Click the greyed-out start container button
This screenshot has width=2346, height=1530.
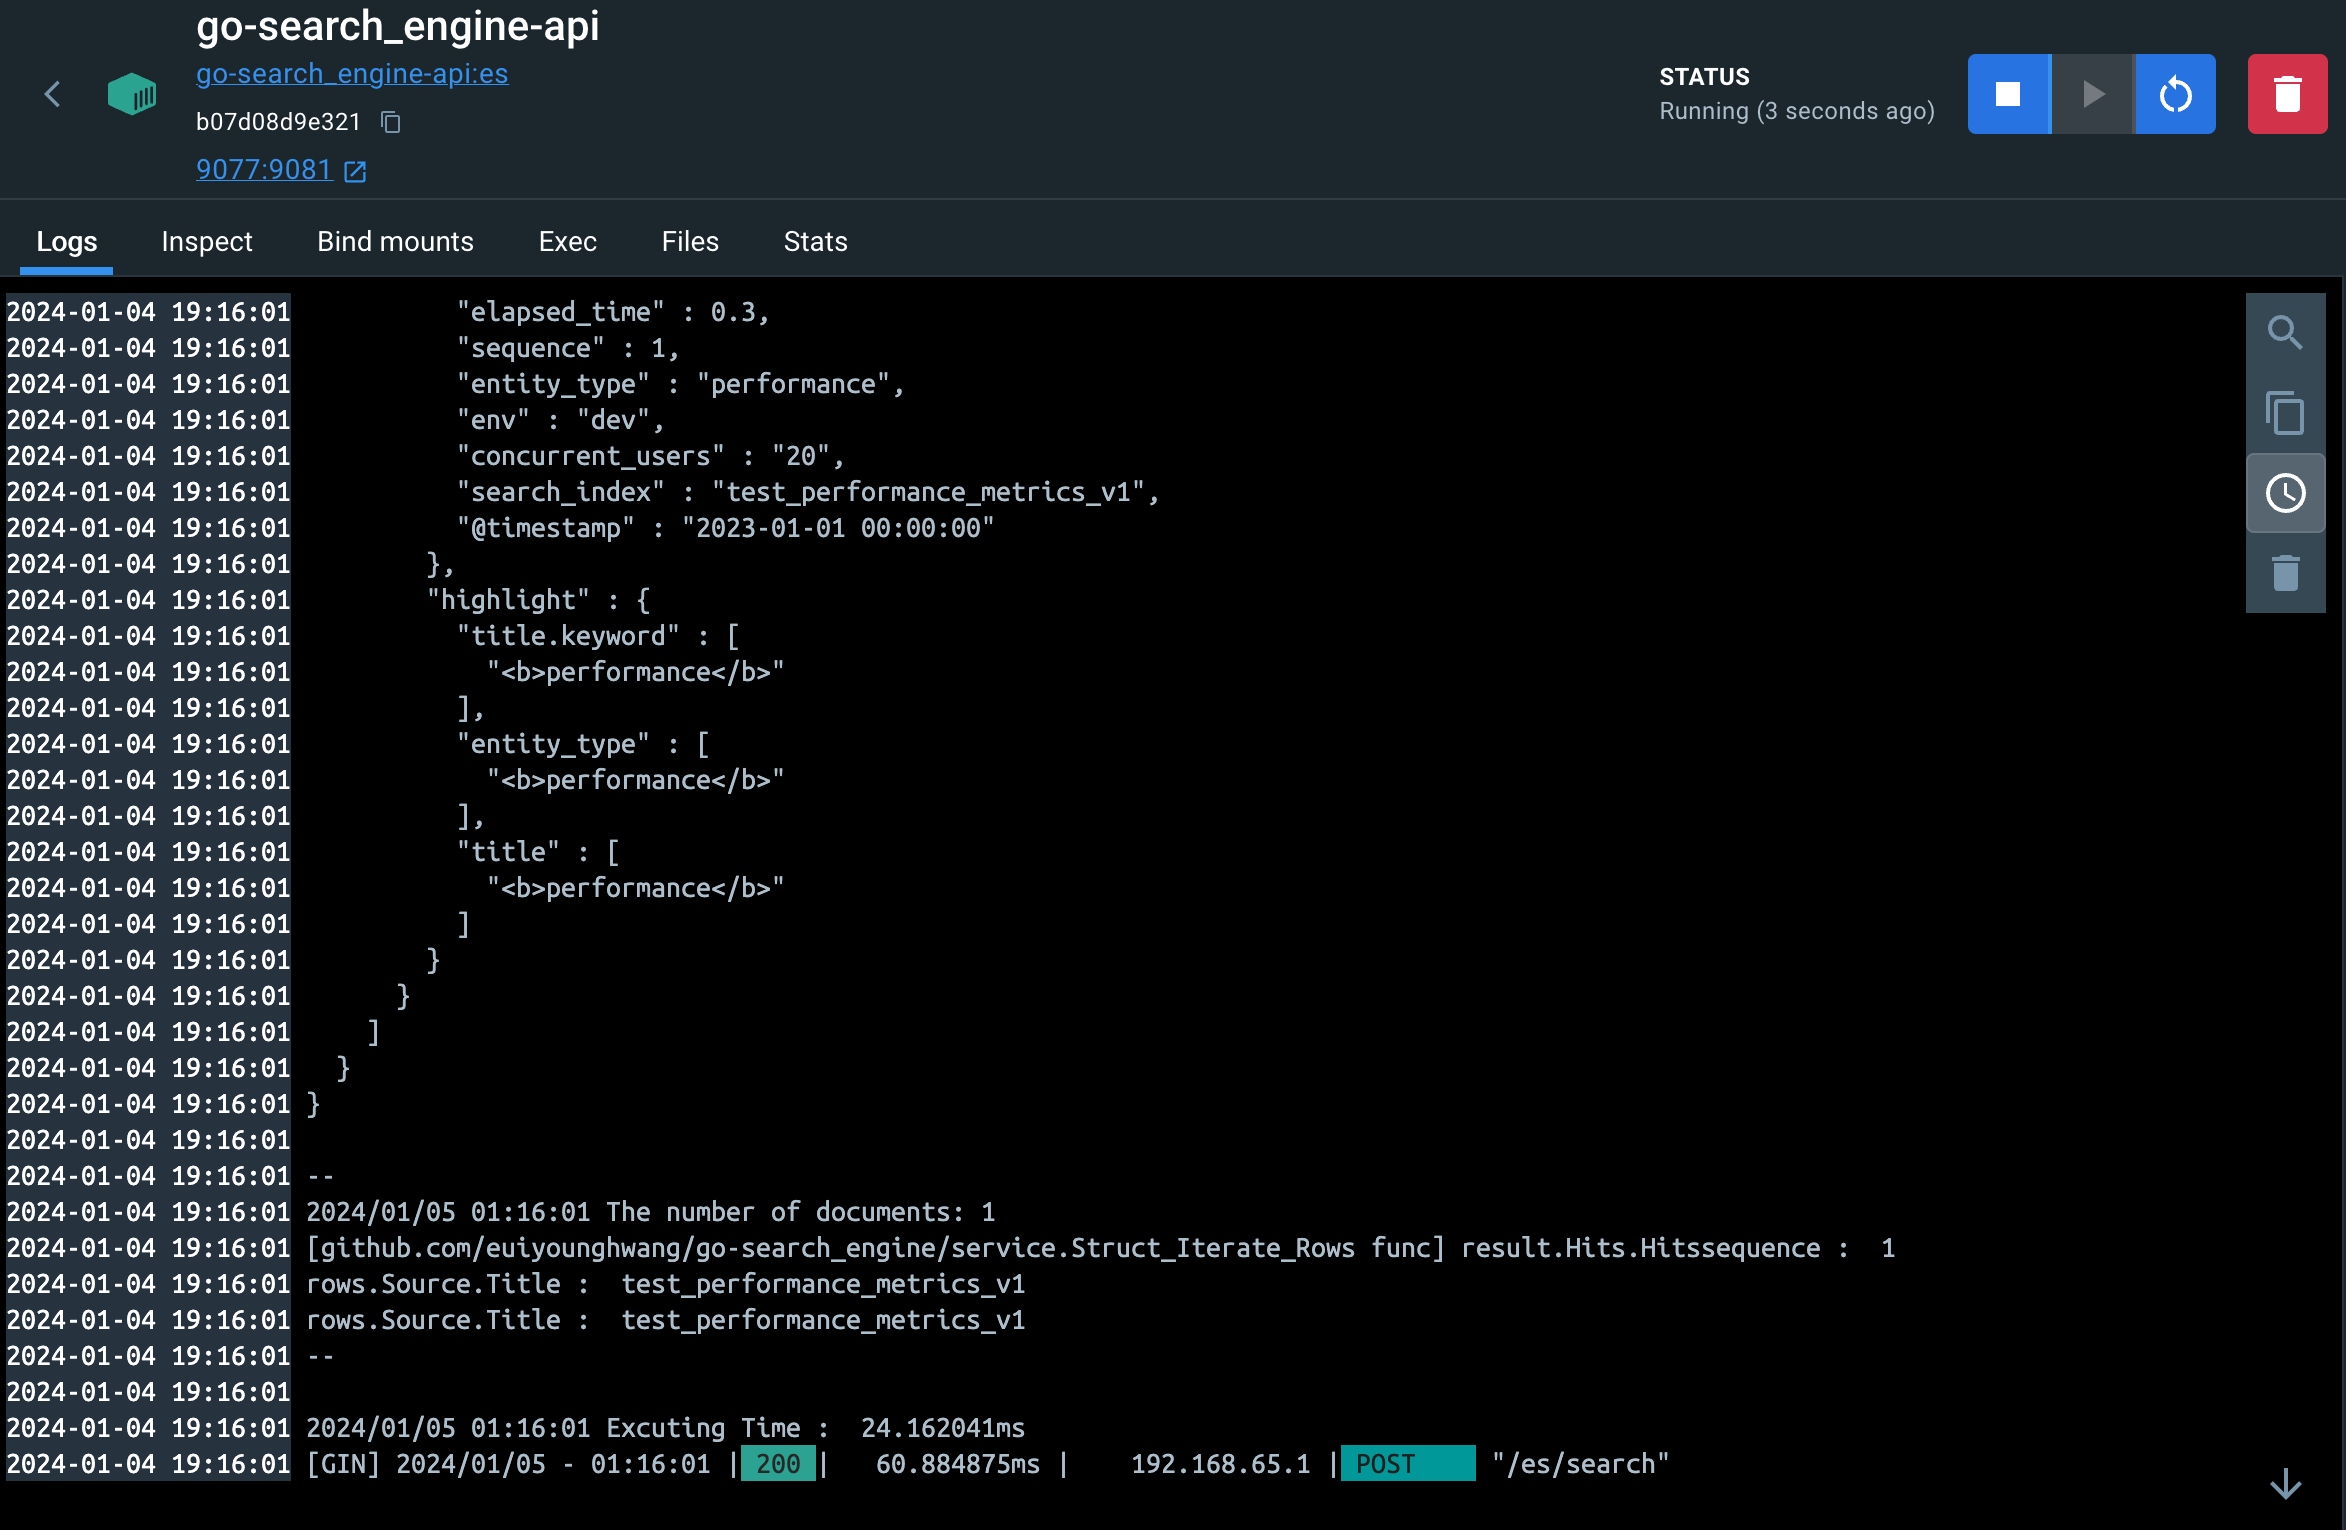(2092, 94)
